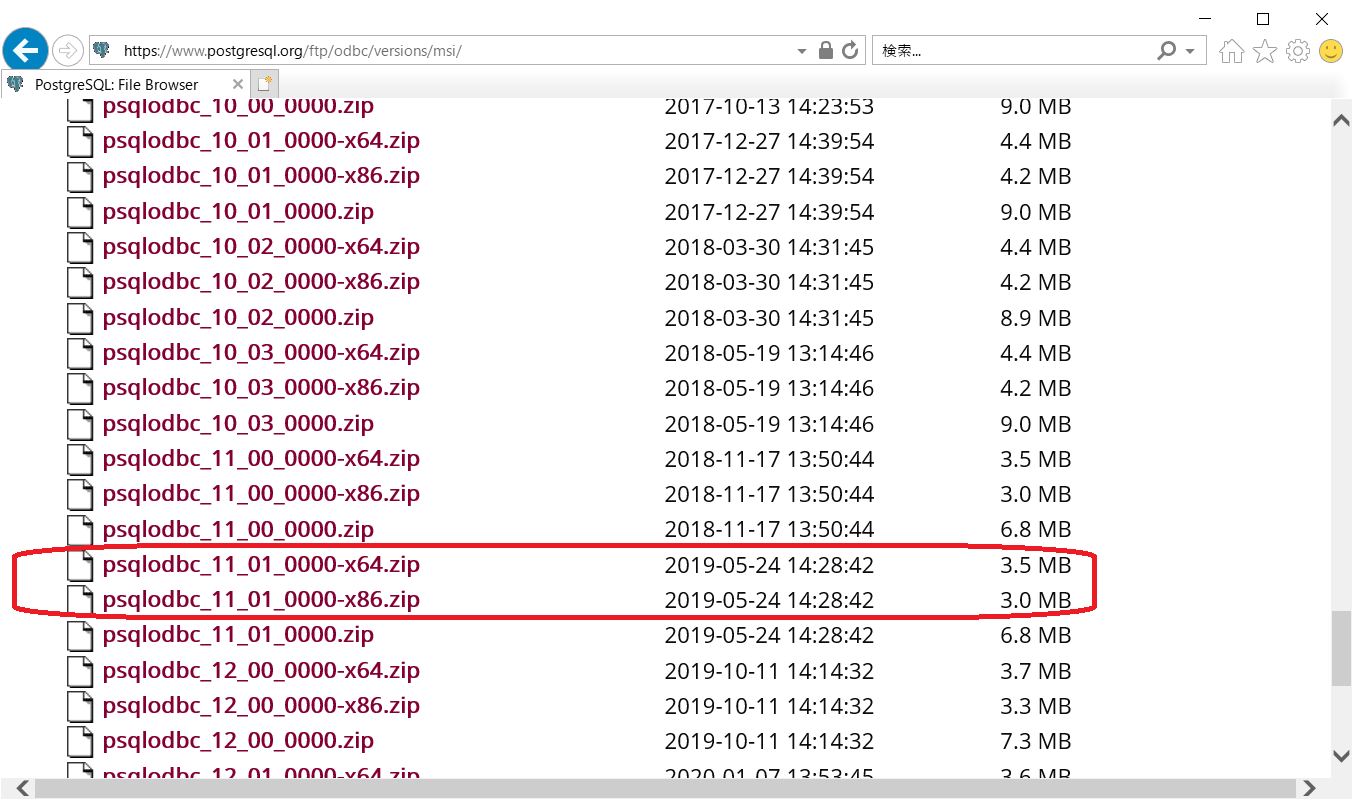1353x800 pixels.
Task: Refresh the page with the reload icon
Action: click(x=850, y=50)
